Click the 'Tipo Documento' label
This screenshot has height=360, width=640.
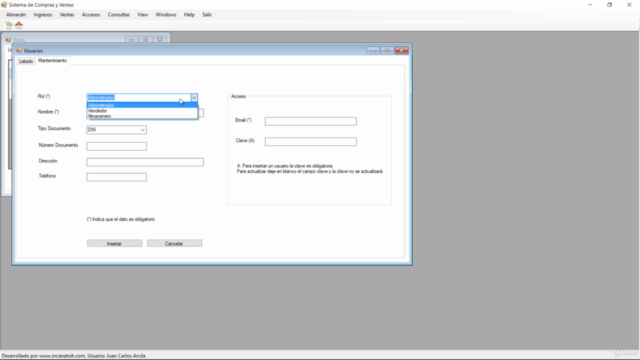(x=54, y=129)
